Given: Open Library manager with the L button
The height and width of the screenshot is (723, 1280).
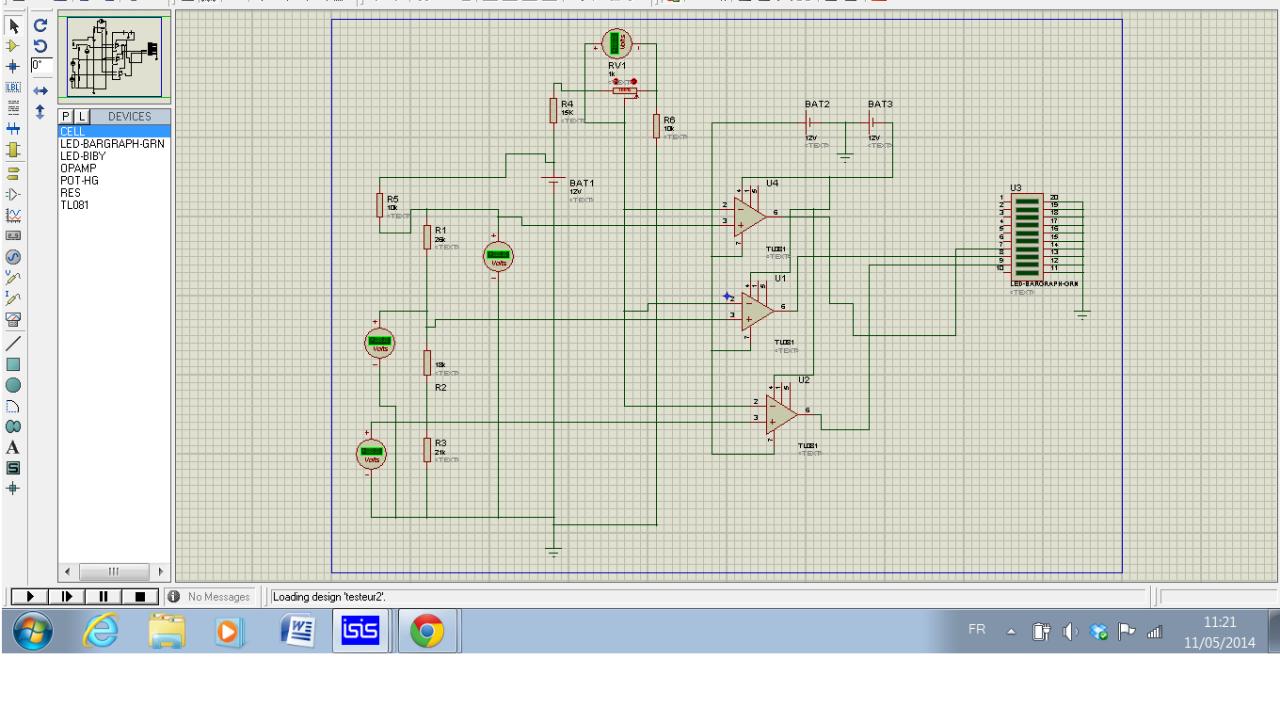Looking at the screenshot, I should (82, 117).
